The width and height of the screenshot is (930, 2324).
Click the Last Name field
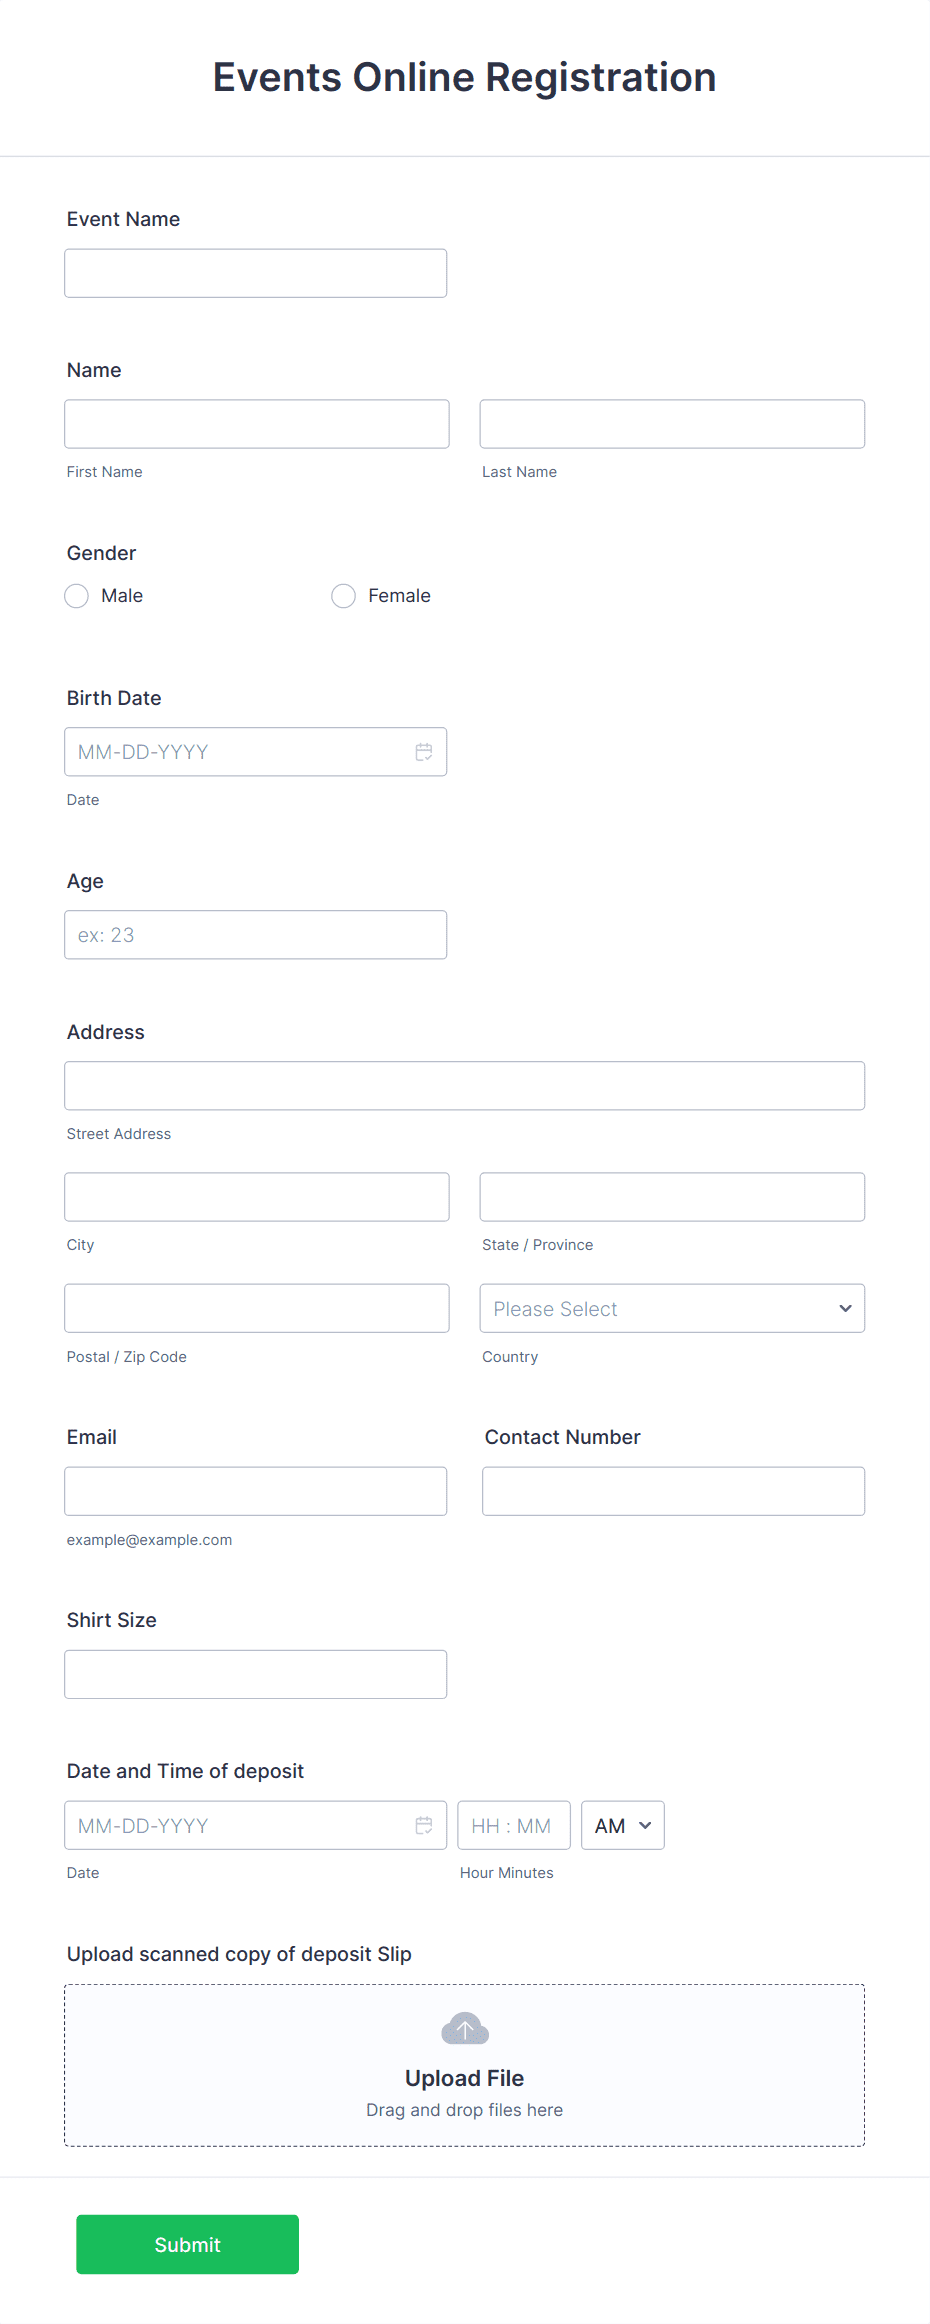(x=671, y=423)
